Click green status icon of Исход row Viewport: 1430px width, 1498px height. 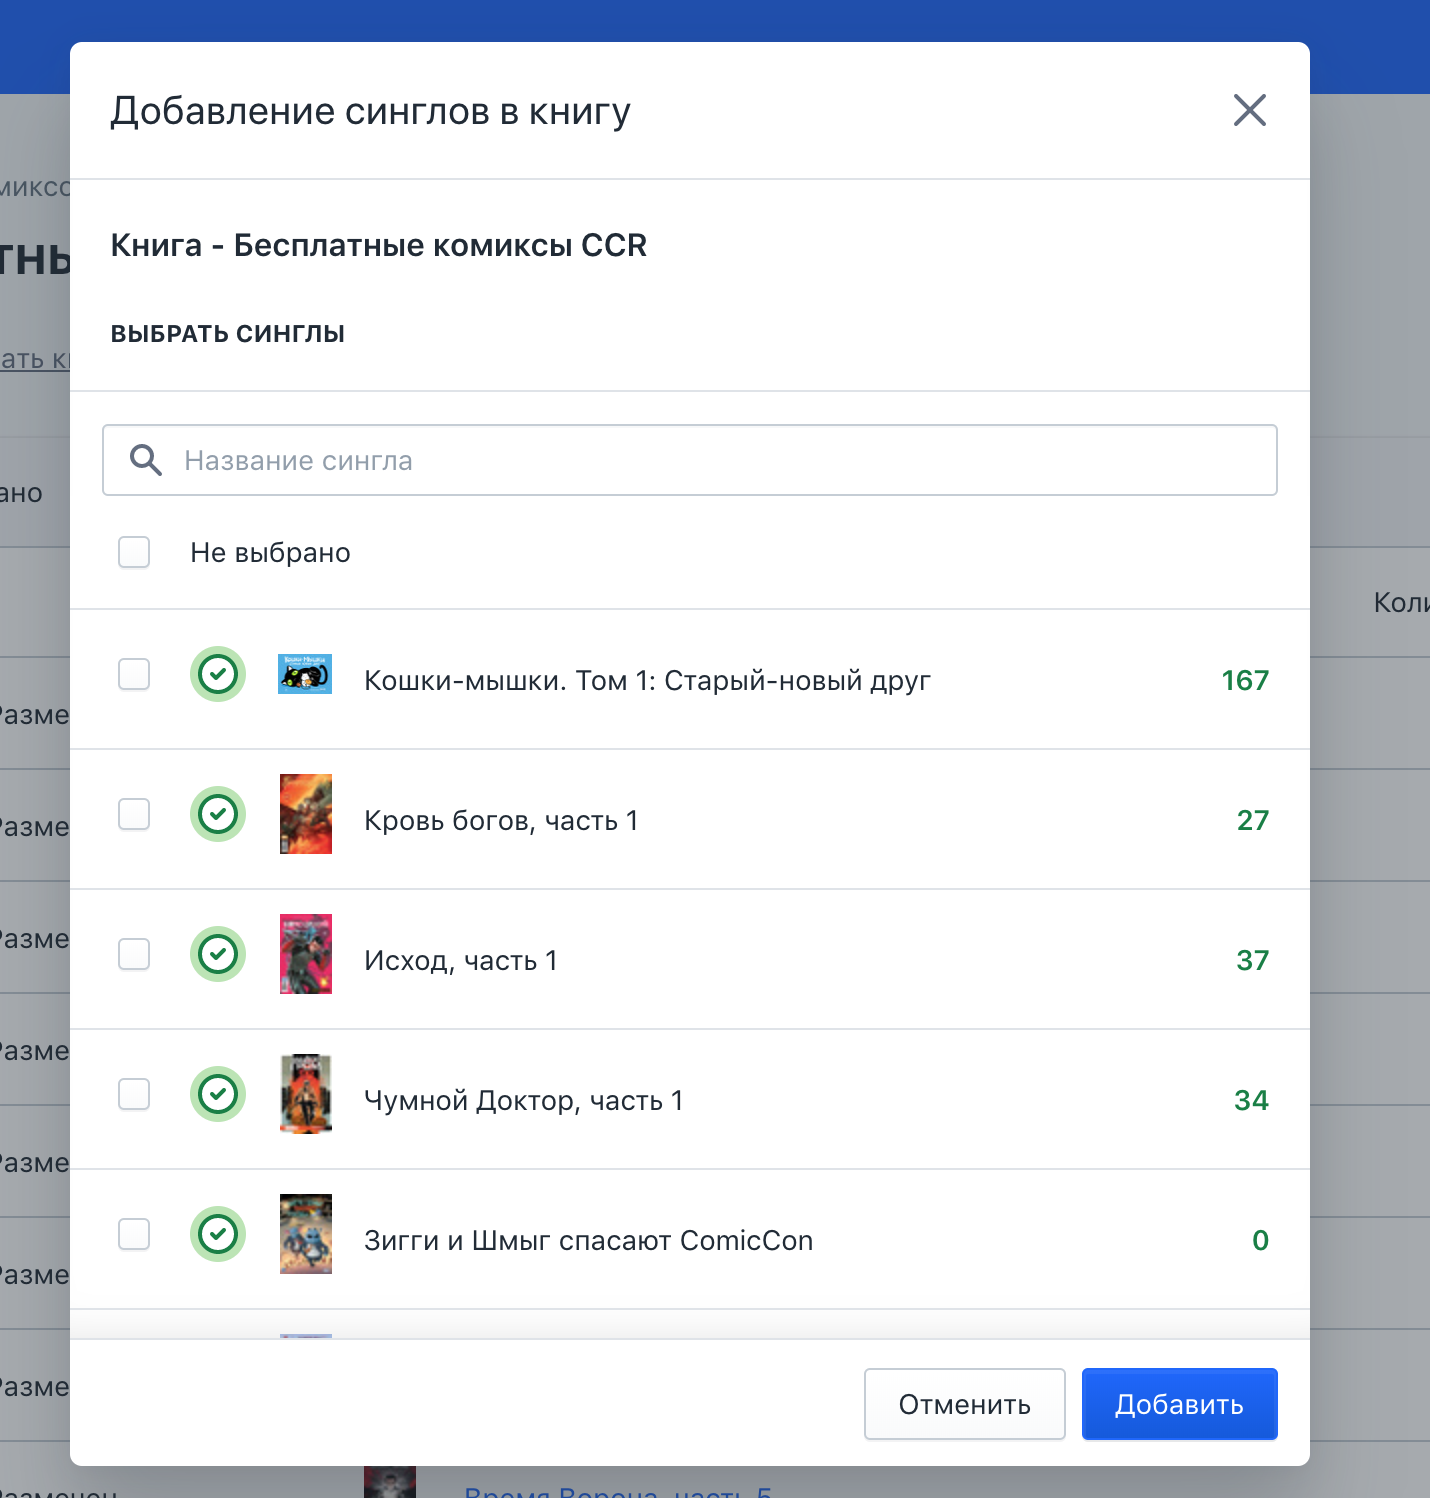tap(218, 954)
